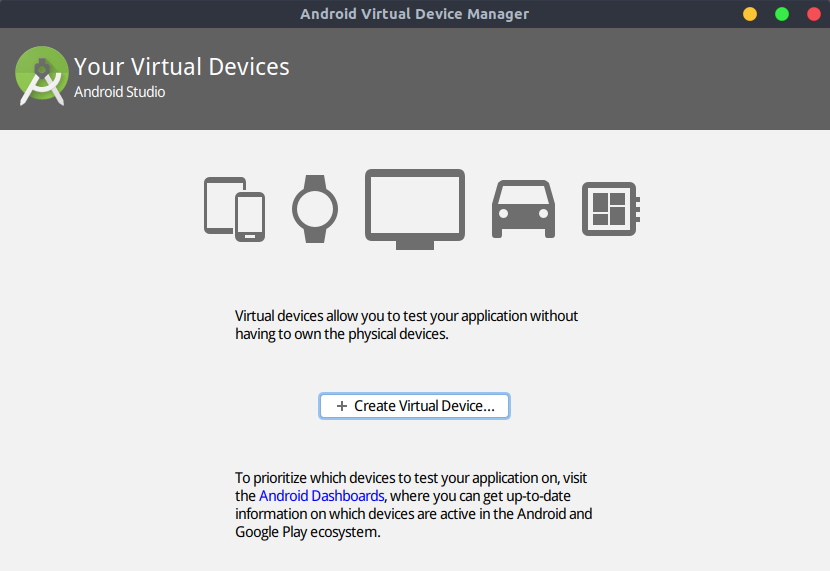Maximize the window with the green button
The image size is (830, 571).
click(782, 14)
